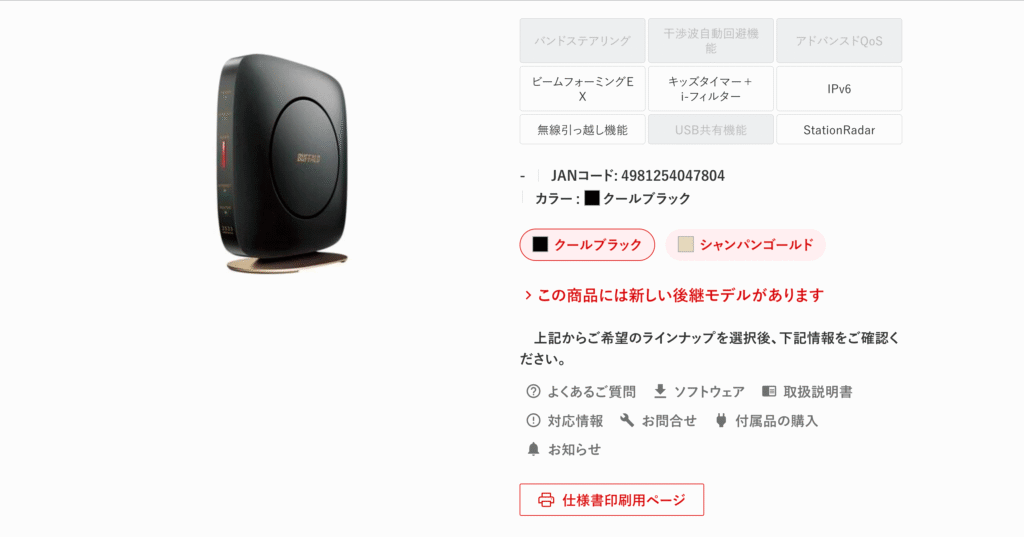1024x537 pixels.
Task: Click the bell notifications icon
Action: [533, 449]
